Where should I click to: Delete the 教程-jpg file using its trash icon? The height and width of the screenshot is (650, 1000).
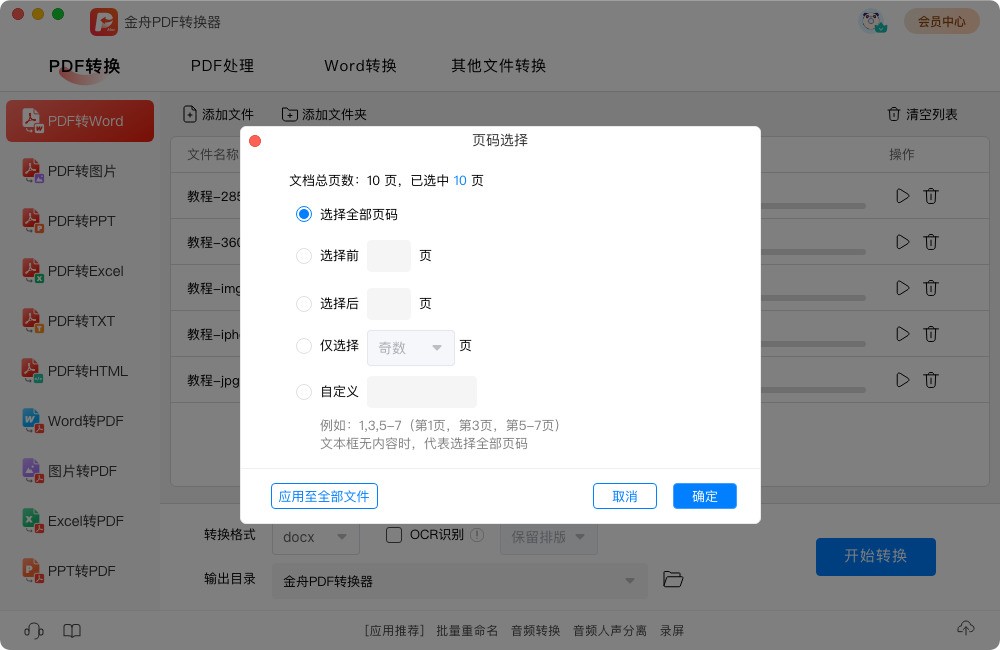[x=931, y=380]
